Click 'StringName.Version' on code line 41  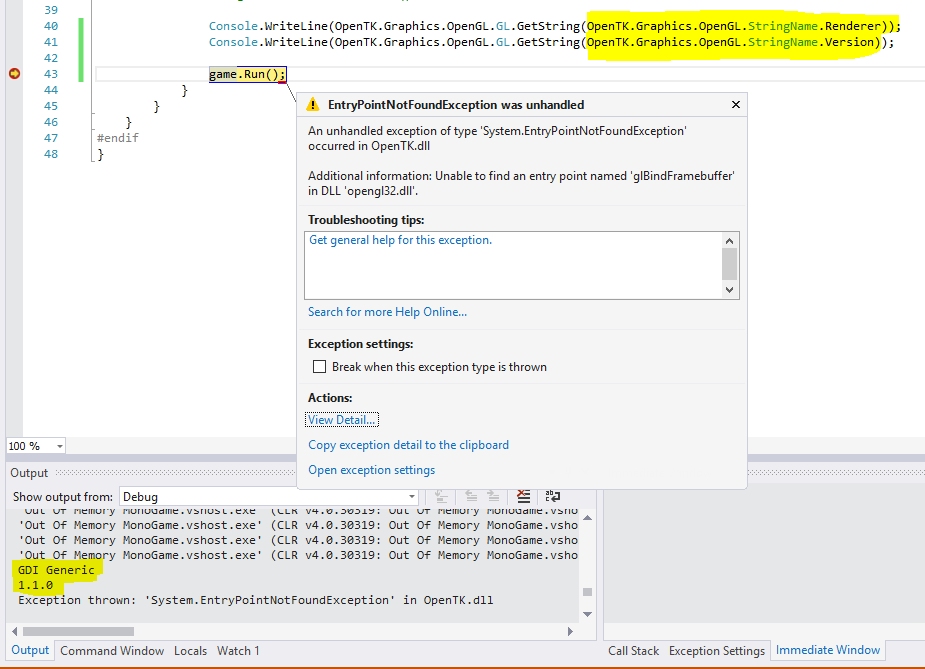click(811, 42)
